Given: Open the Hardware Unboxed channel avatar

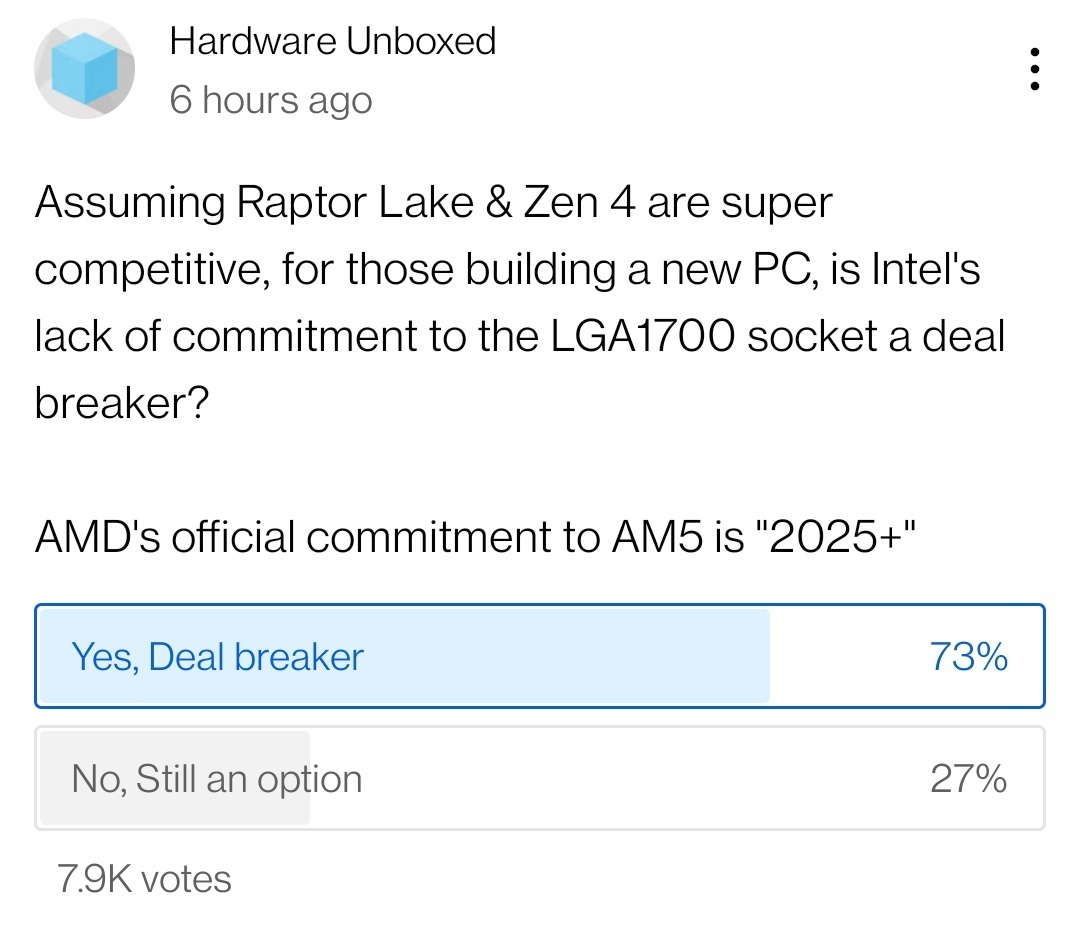Looking at the screenshot, I should (x=84, y=69).
